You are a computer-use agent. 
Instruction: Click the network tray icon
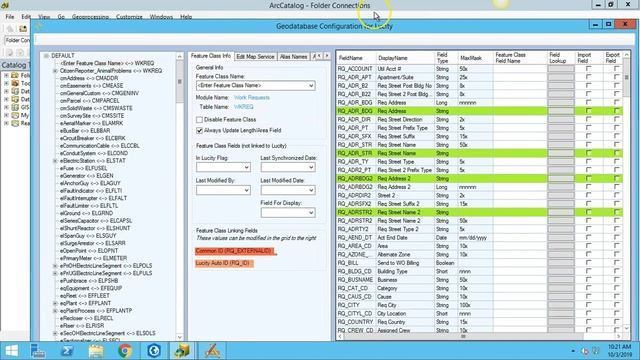(x=596, y=351)
